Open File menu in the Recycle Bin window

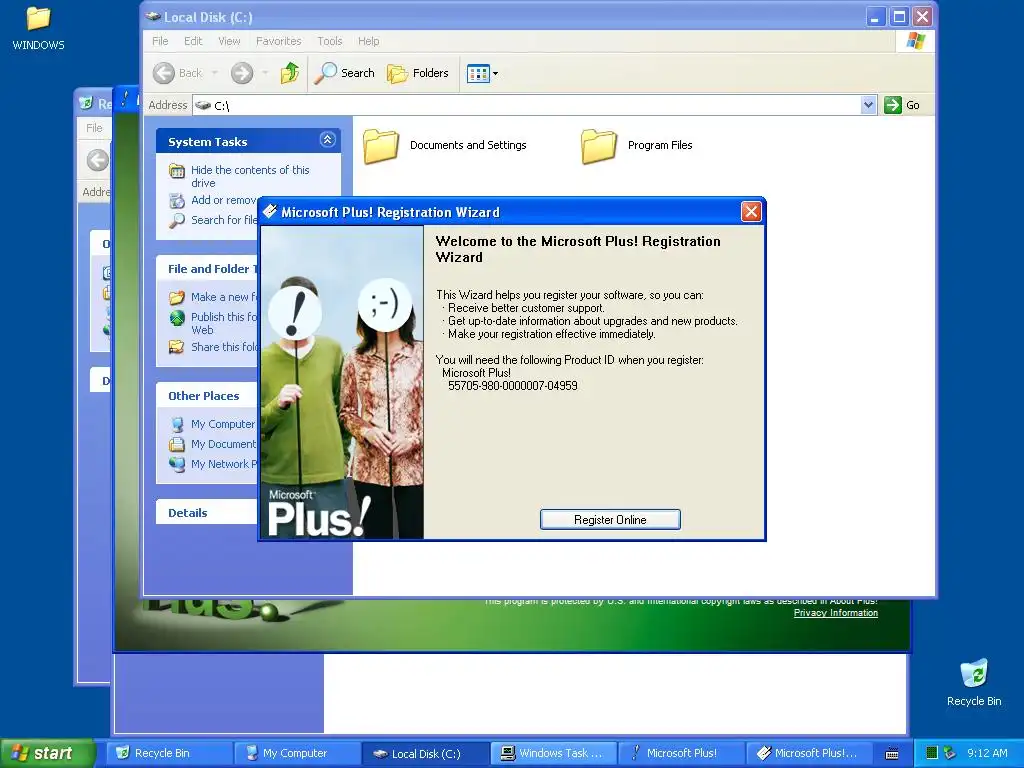(94, 128)
